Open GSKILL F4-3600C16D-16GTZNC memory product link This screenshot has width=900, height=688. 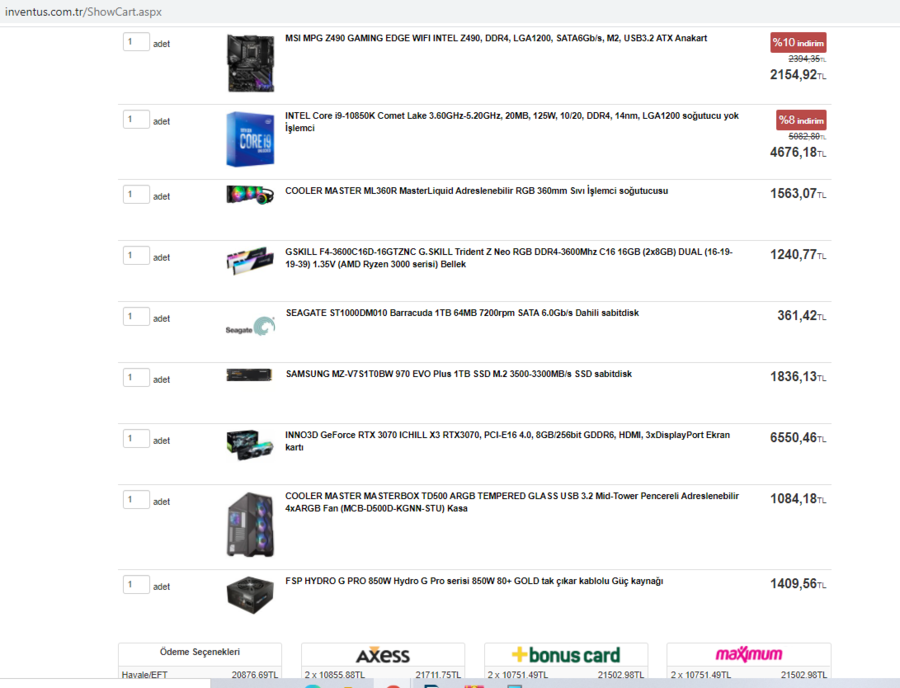(x=509, y=258)
